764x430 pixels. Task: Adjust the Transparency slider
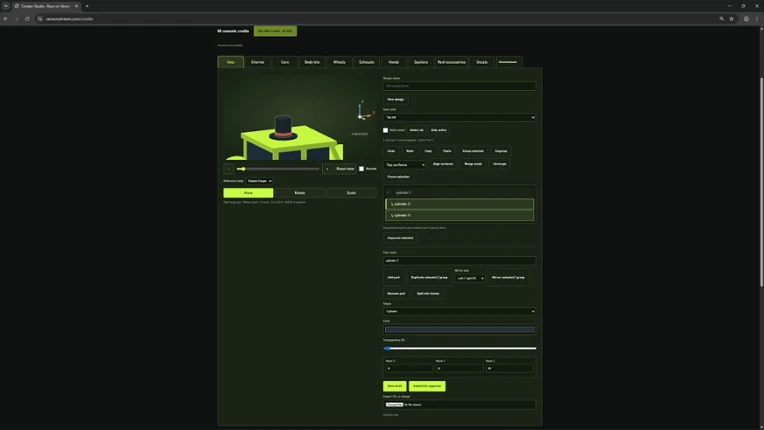point(459,349)
